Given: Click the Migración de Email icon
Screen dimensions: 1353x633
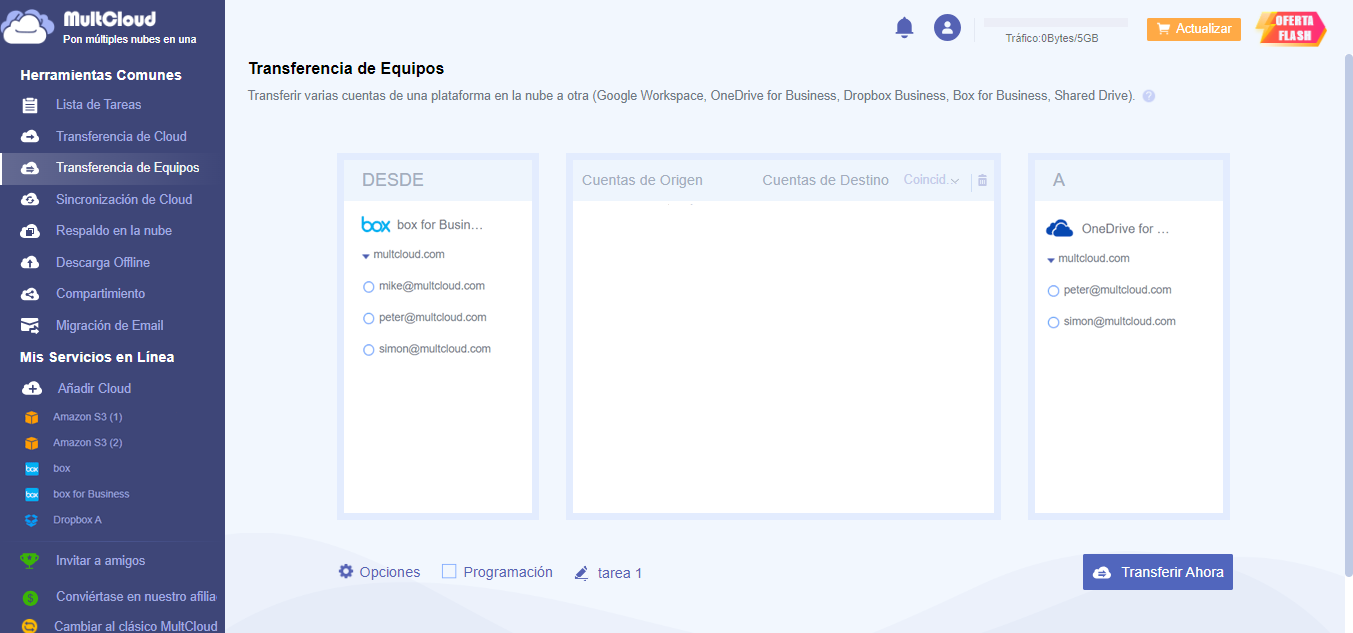Looking at the screenshot, I should (30, 325).
